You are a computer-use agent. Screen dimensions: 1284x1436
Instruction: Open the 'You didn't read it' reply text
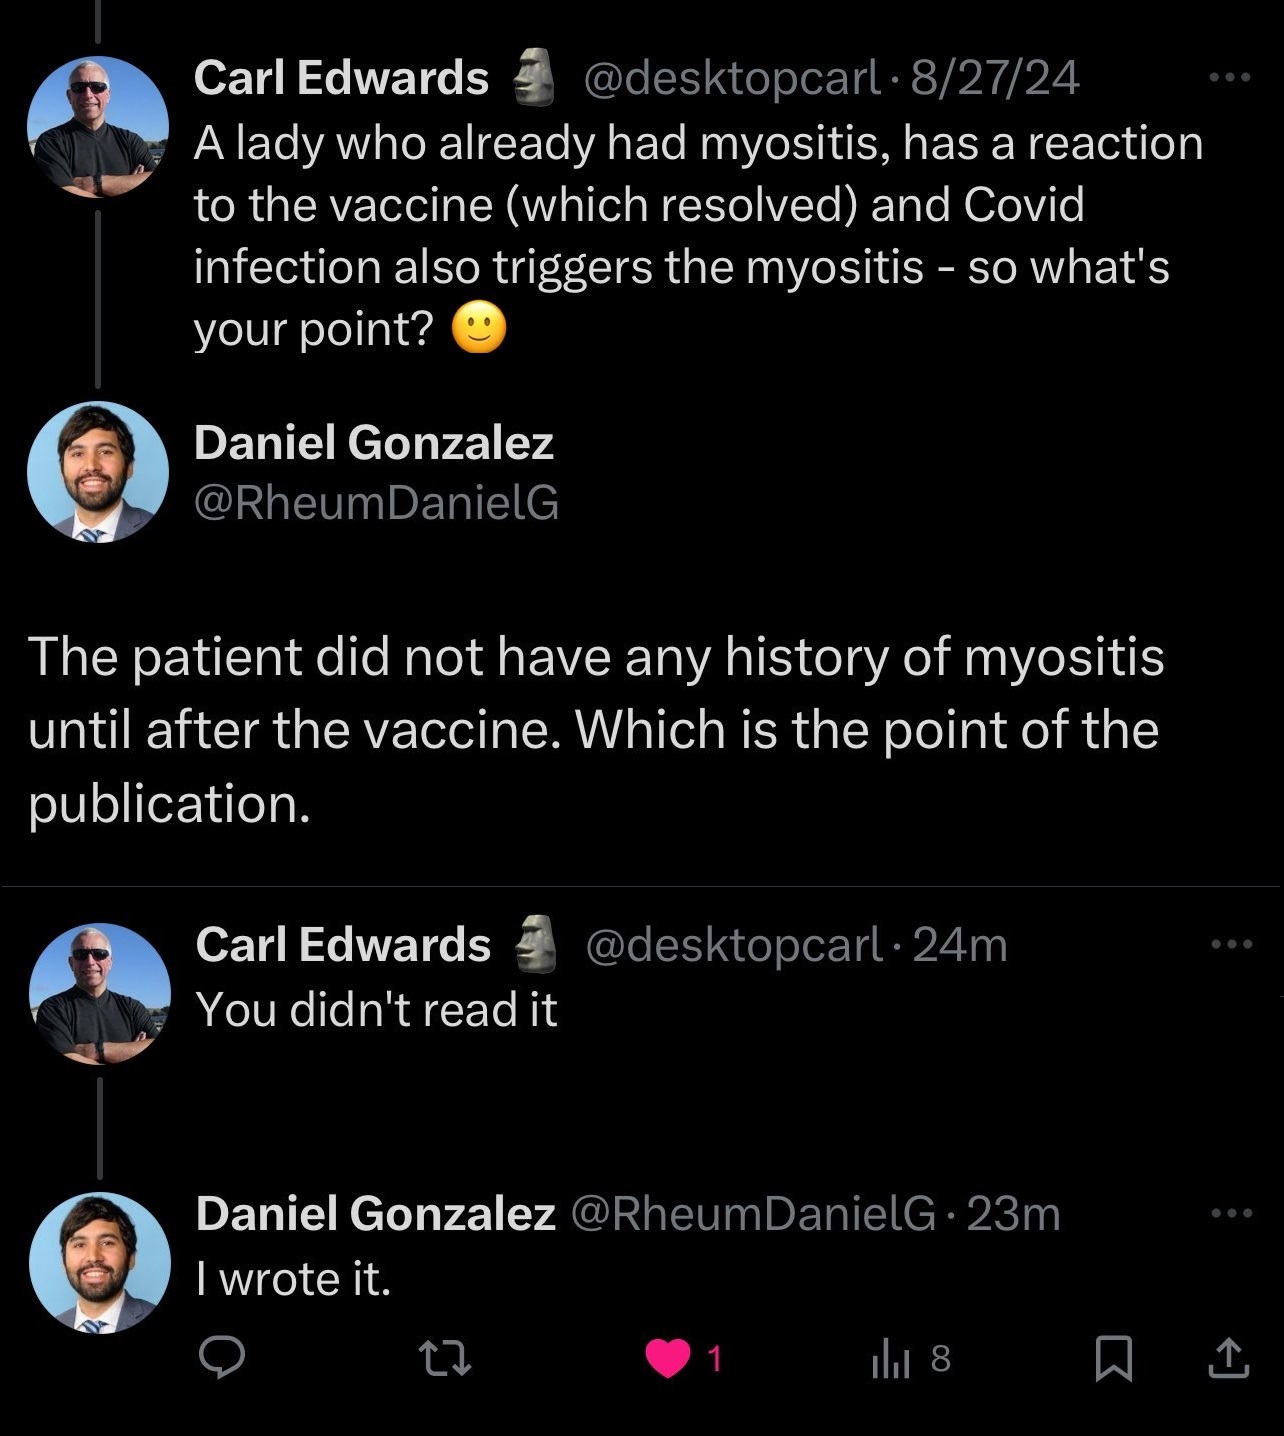click(x=376, y=1009)
